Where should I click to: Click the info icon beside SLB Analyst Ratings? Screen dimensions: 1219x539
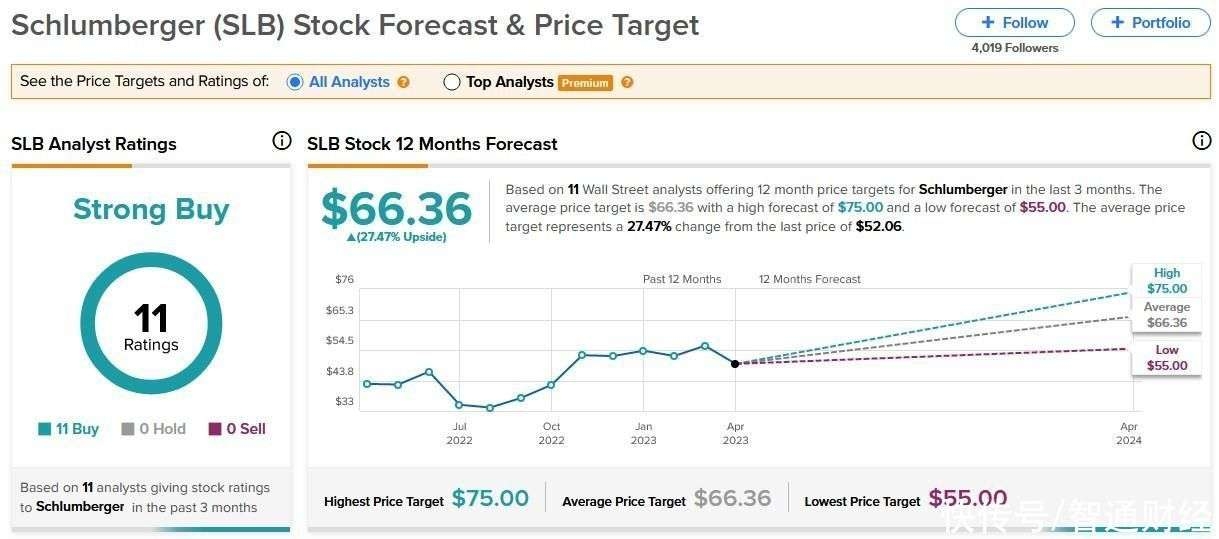[x=282, y=141]
